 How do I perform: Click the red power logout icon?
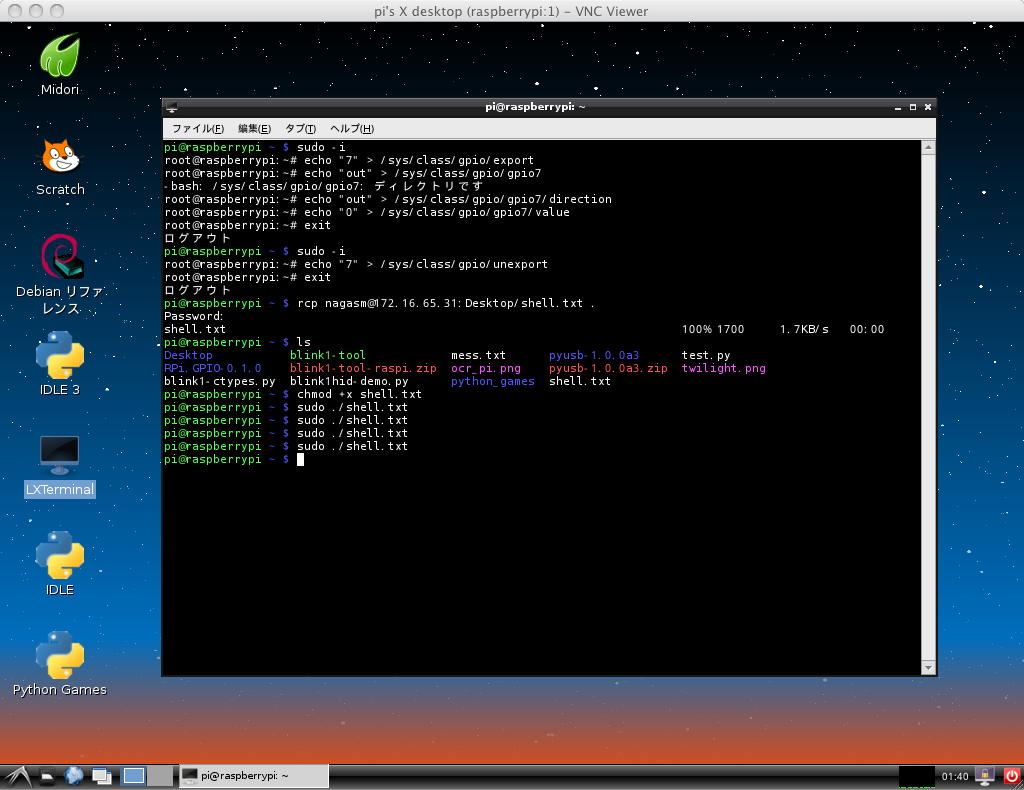click(x=1012, y=776)
